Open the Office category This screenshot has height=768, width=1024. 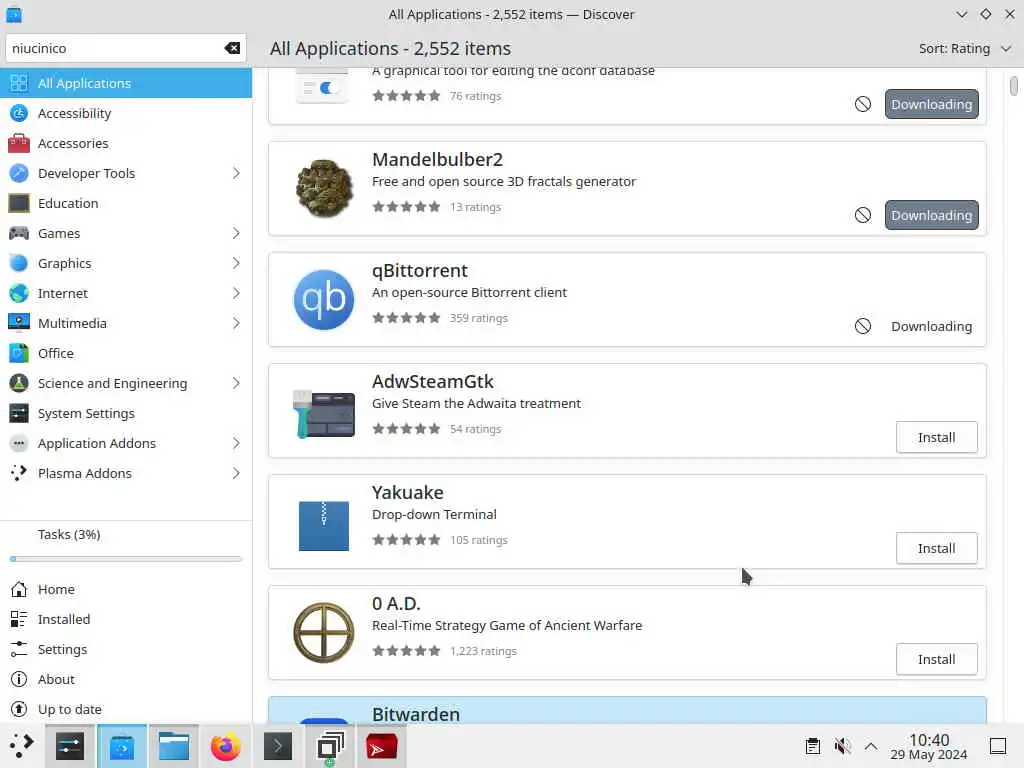tap(126, 354)
